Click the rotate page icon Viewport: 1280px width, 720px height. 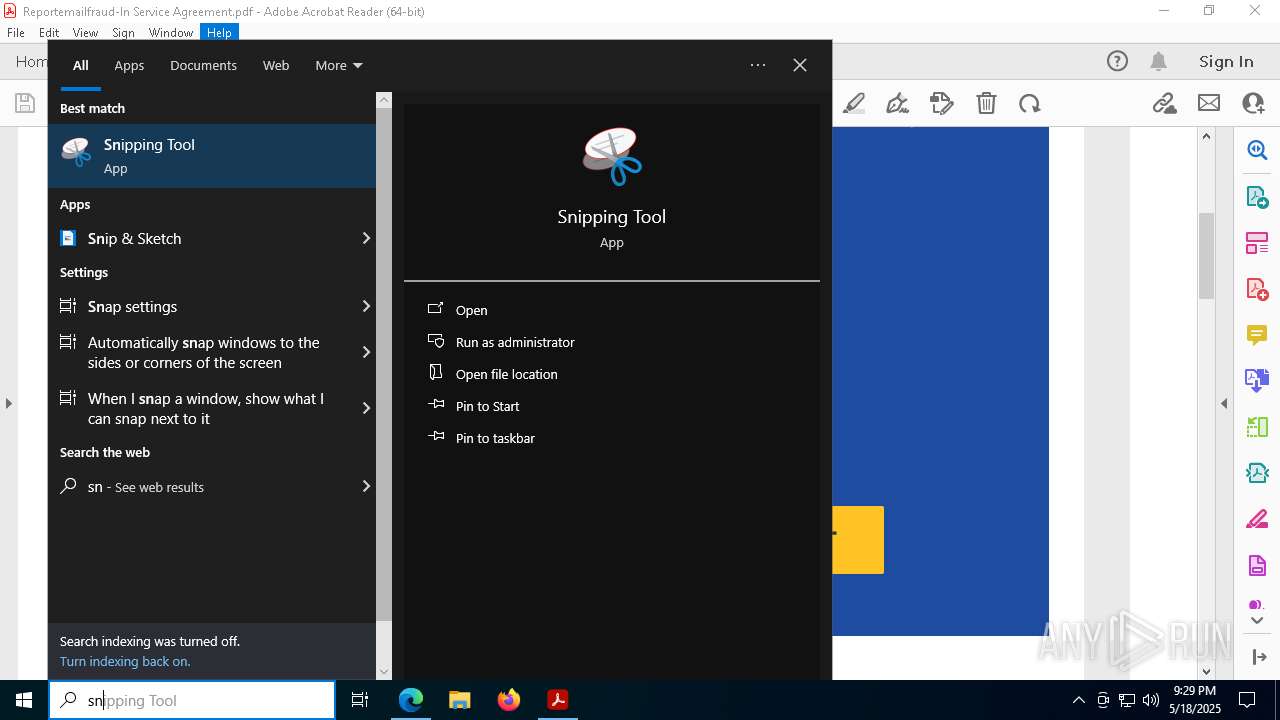[1030, 103]
